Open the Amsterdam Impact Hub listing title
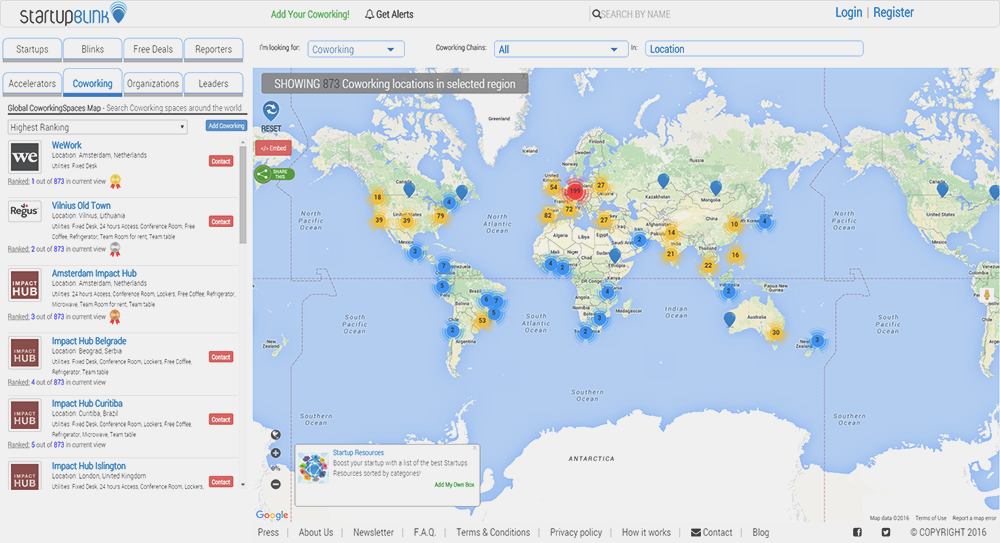The height and width of the screenshot is (543, 1000). 94,273
